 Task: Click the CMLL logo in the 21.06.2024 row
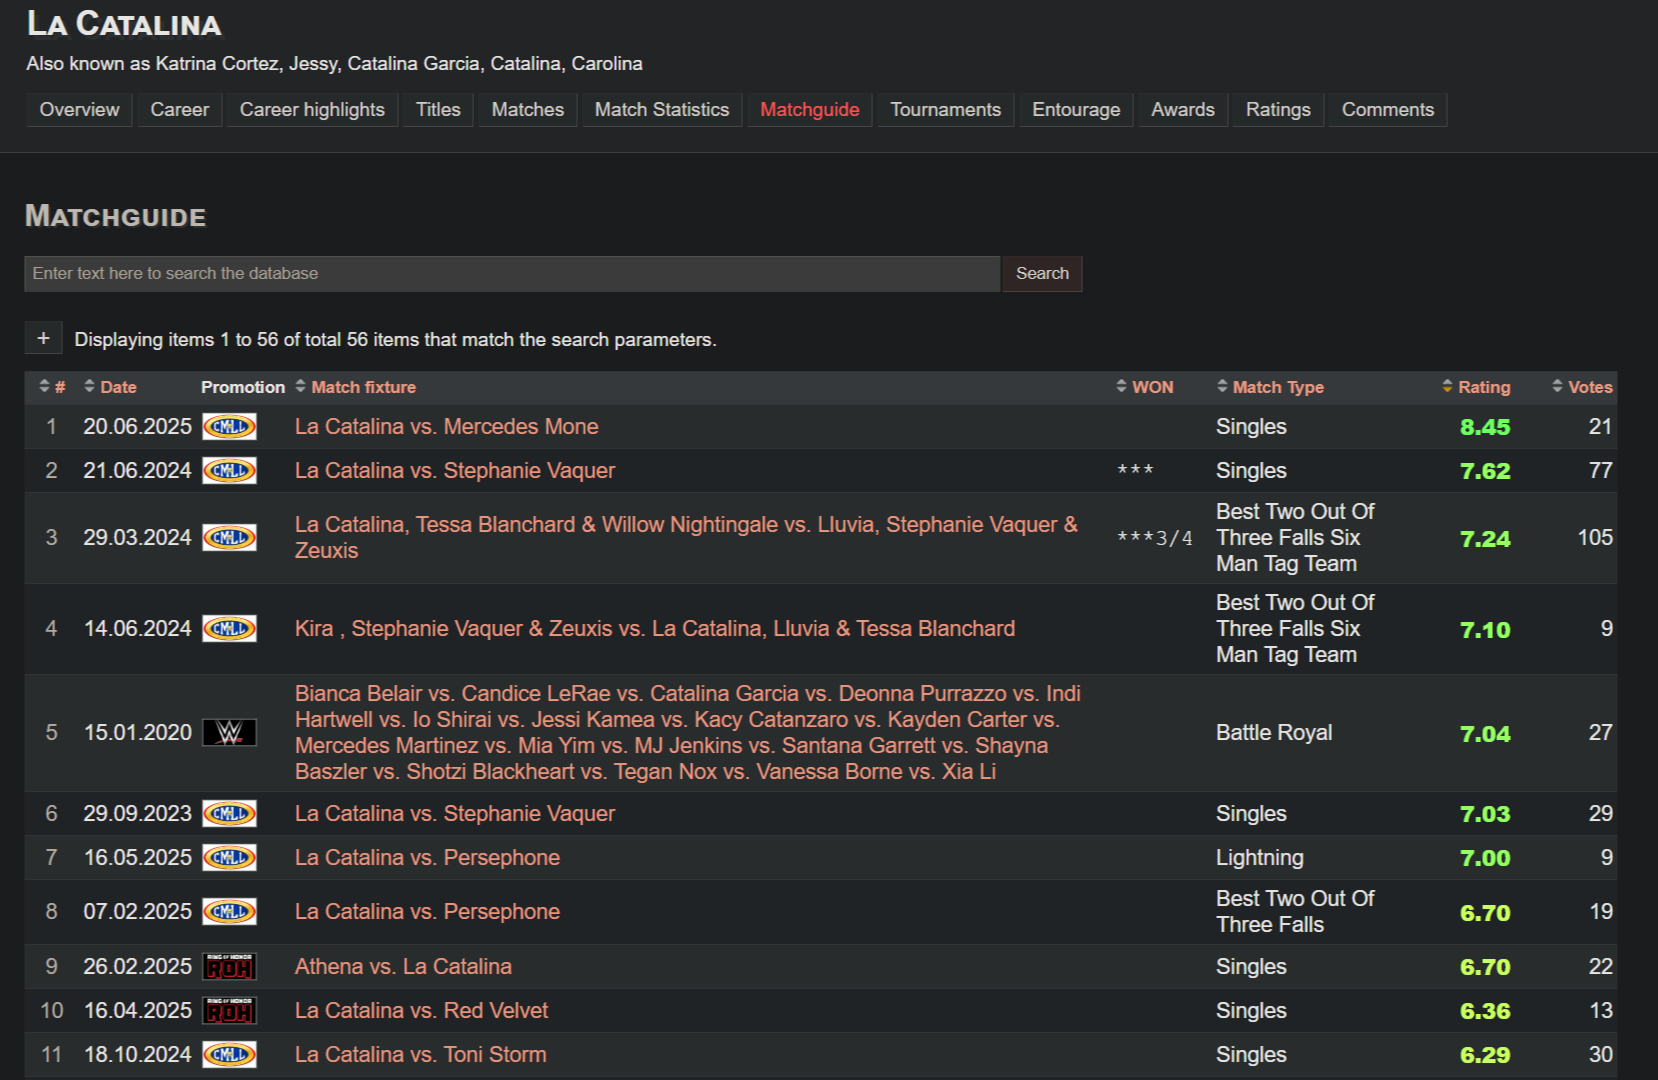click(229, 471)
